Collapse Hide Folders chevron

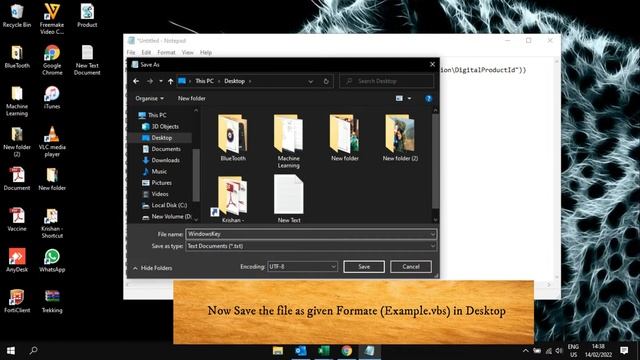[136, 268]
